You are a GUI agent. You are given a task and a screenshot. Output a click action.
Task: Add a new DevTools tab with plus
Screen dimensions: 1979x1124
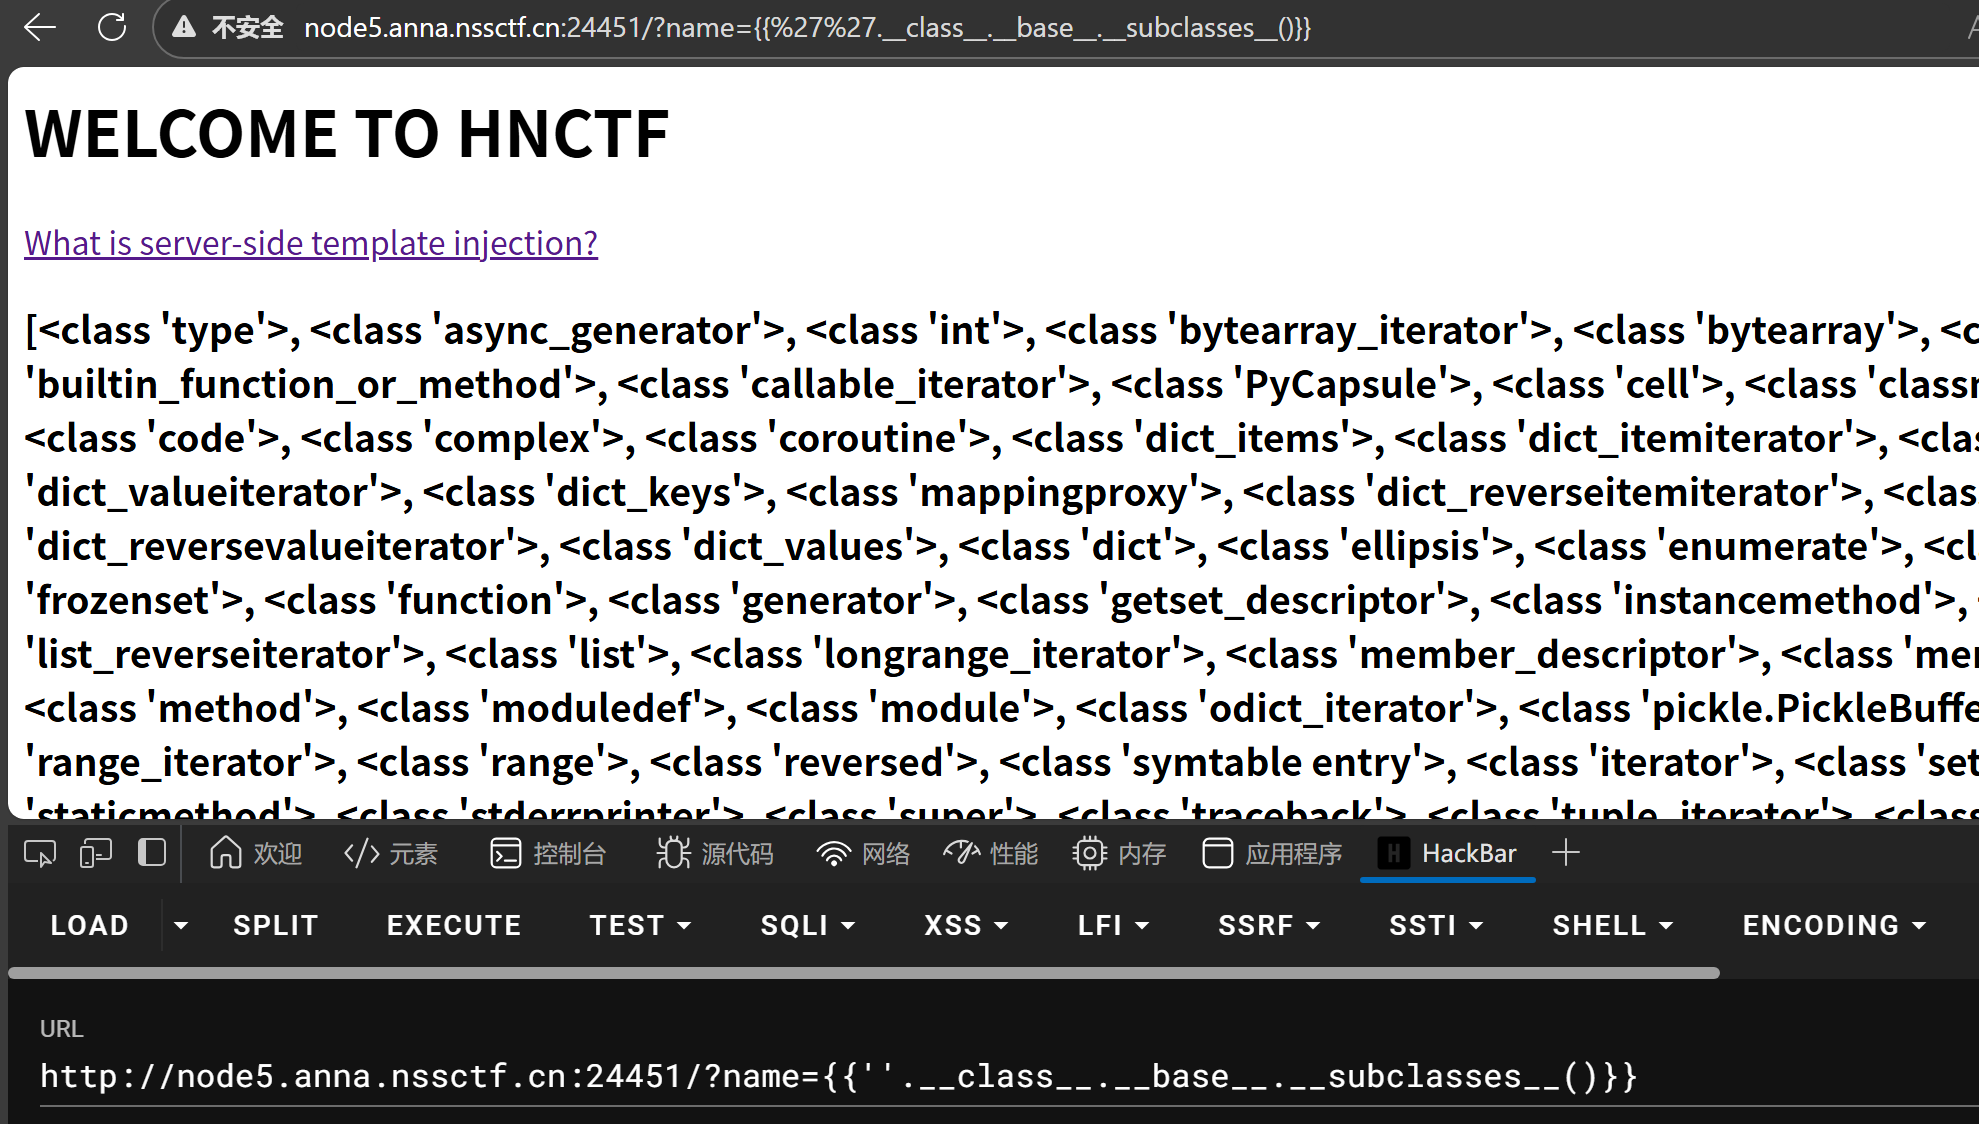(1566, 853)
